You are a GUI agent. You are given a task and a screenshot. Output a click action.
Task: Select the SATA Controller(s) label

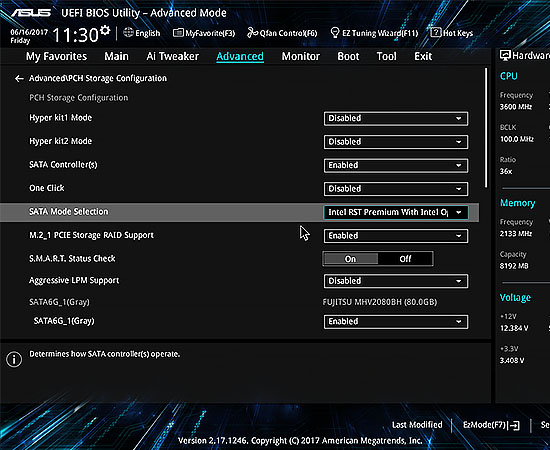point(63,165)
